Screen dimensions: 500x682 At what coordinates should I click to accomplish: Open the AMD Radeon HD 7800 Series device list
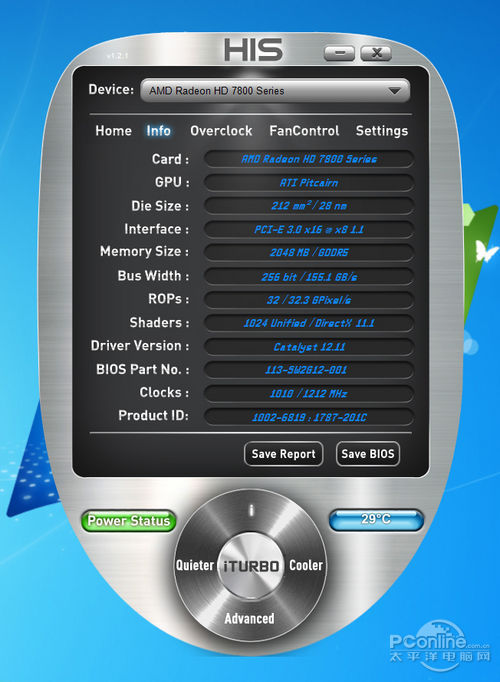275,90
